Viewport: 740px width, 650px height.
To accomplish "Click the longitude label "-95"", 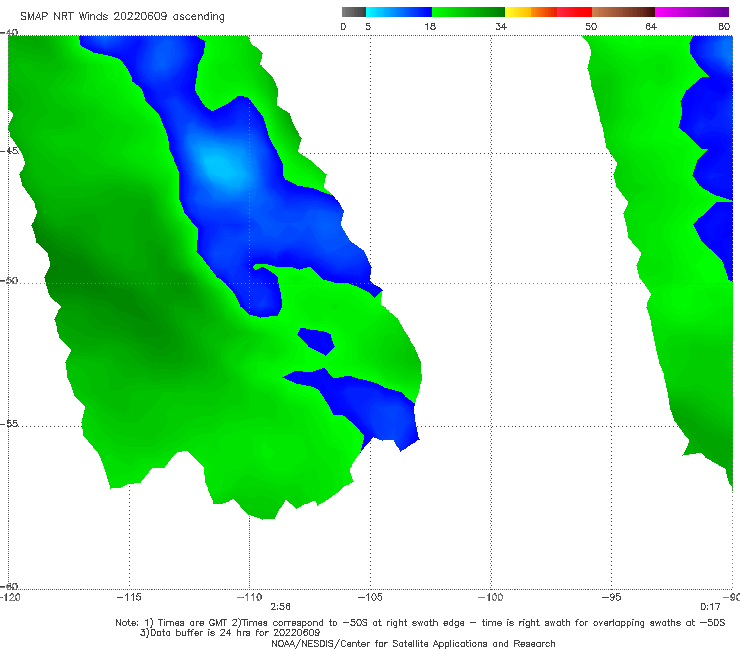I will click(x=611, y=597).
